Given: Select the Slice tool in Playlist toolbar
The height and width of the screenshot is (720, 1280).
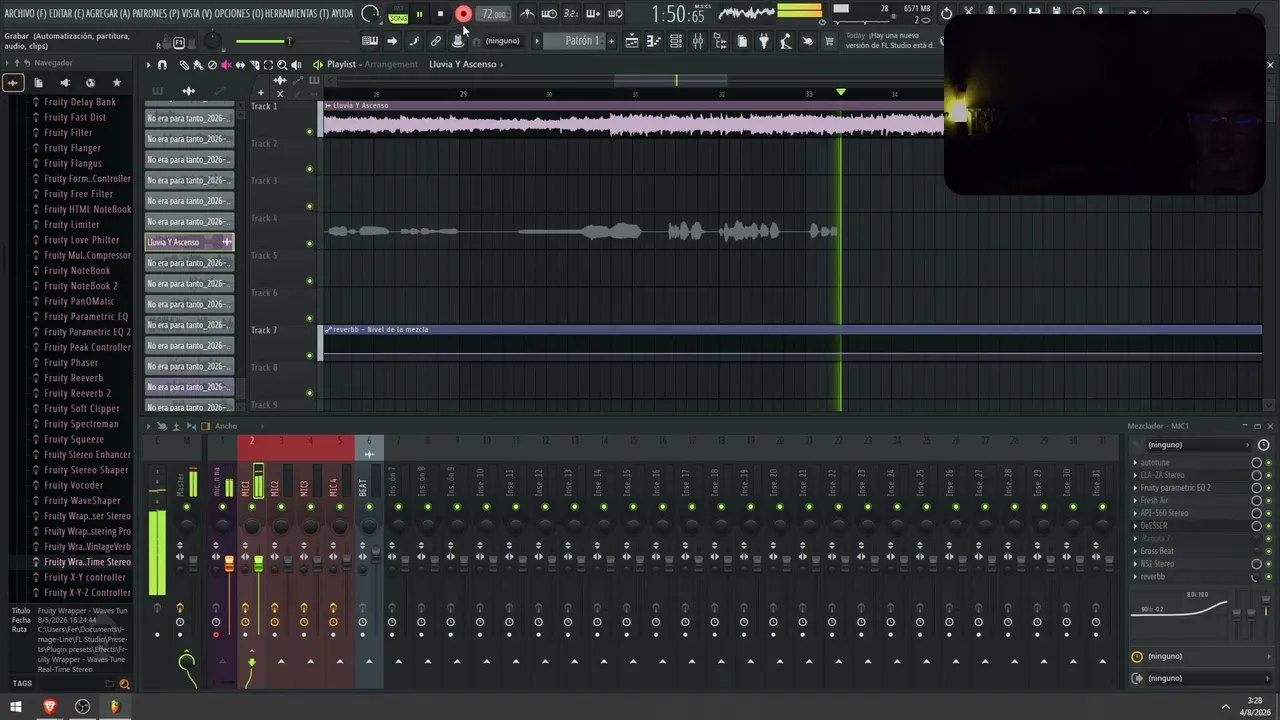Looking at the screenshot, I should click(x=254, y=65).
